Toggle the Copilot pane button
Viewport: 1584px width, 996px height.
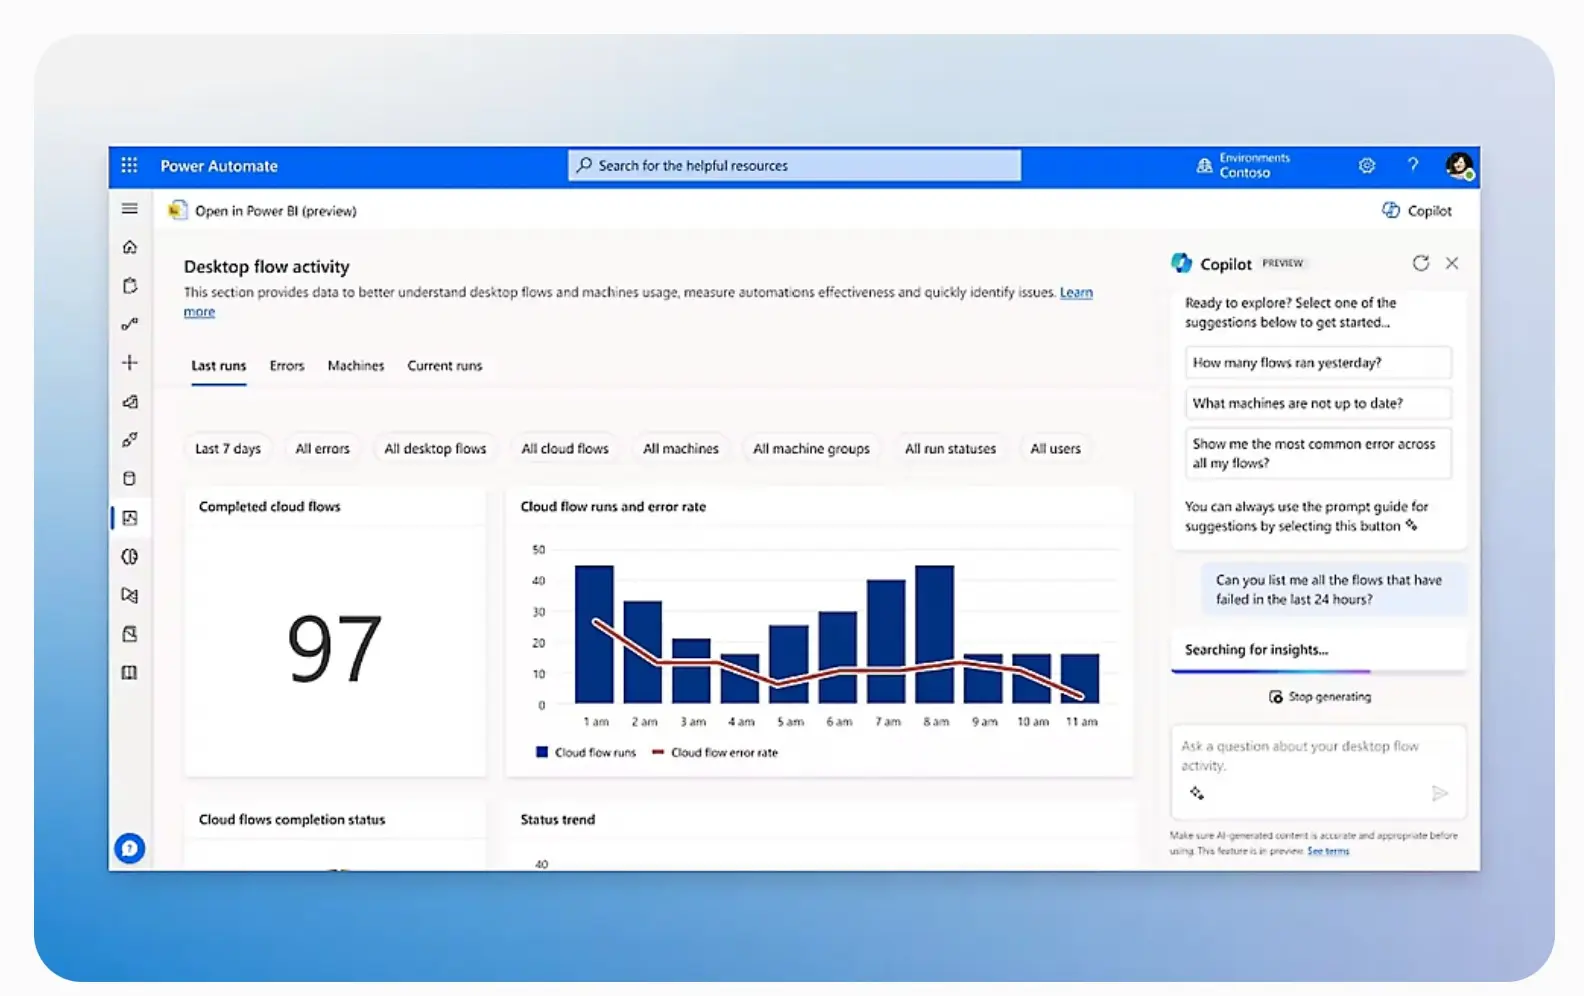click(1417, 211)
